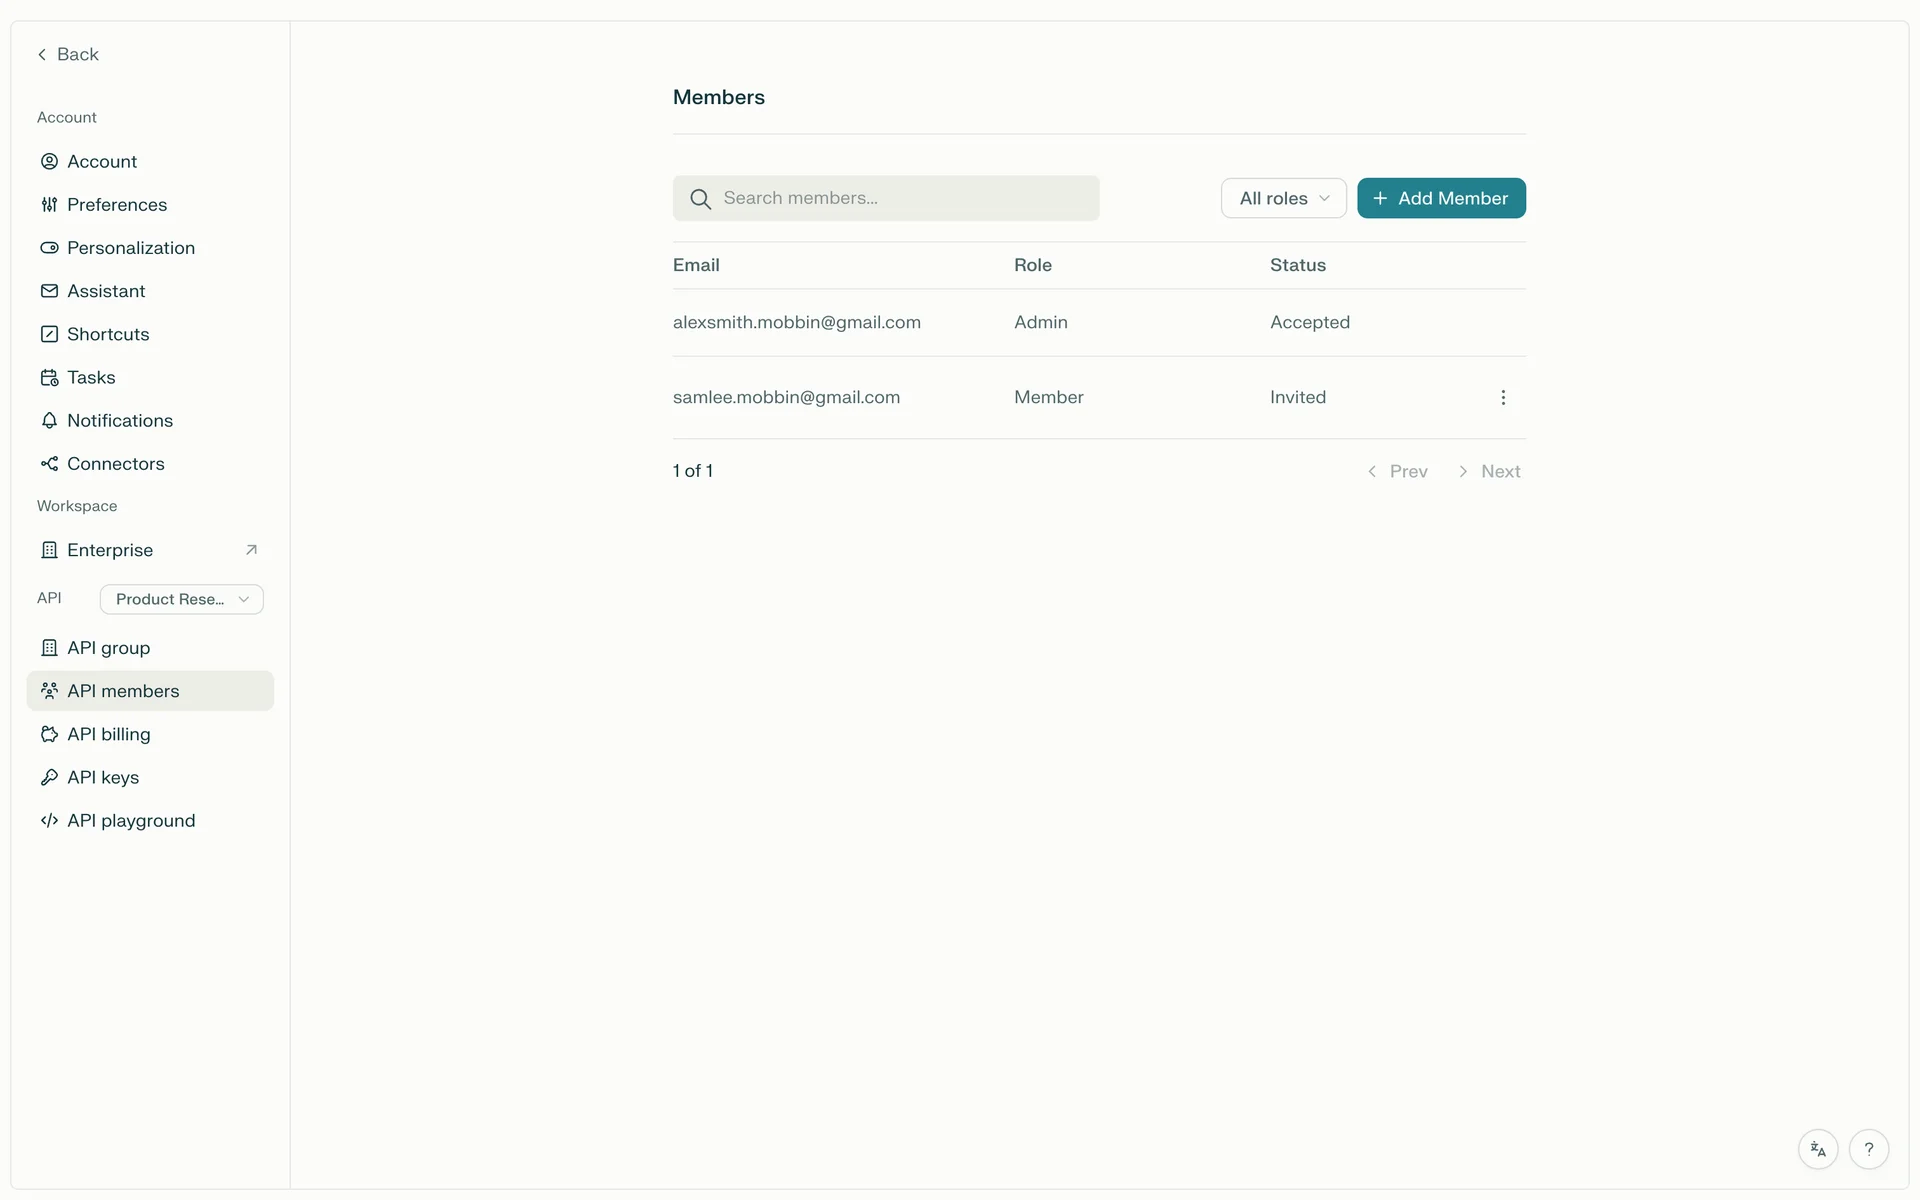The height and width of the screenshot is (1200, 1920).
Task: Open Personalization settings
Action: coord(130,248)
